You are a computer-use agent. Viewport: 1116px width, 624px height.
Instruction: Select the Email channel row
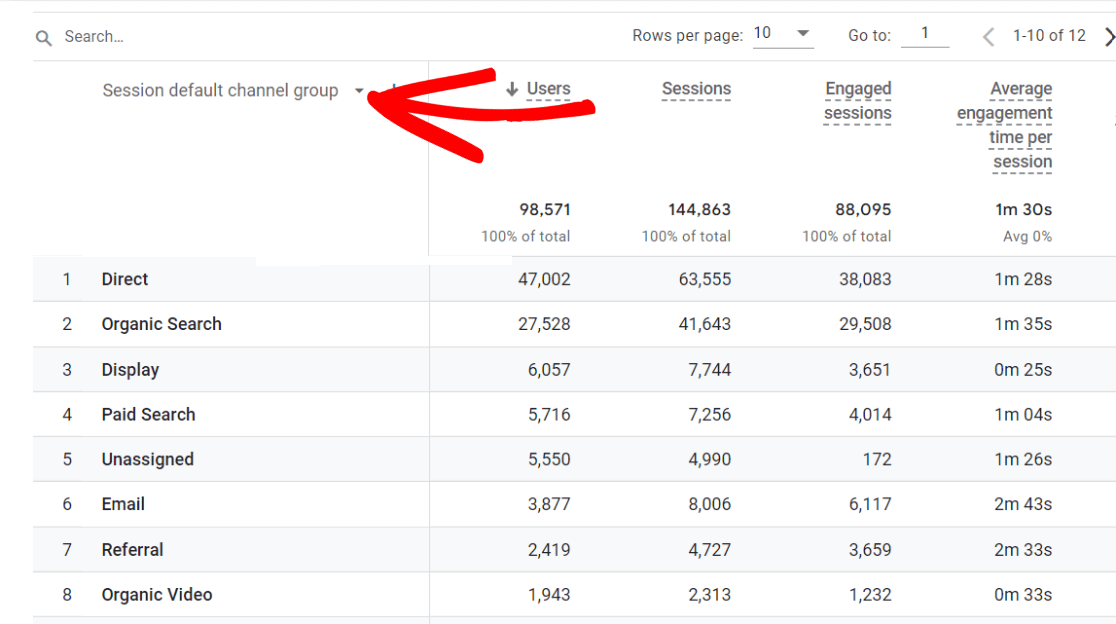[x=122, y=504]
